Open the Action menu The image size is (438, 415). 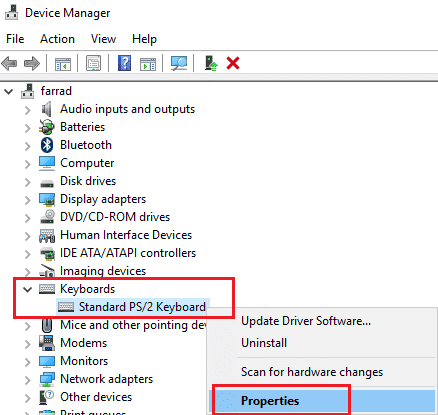point(57,39)
